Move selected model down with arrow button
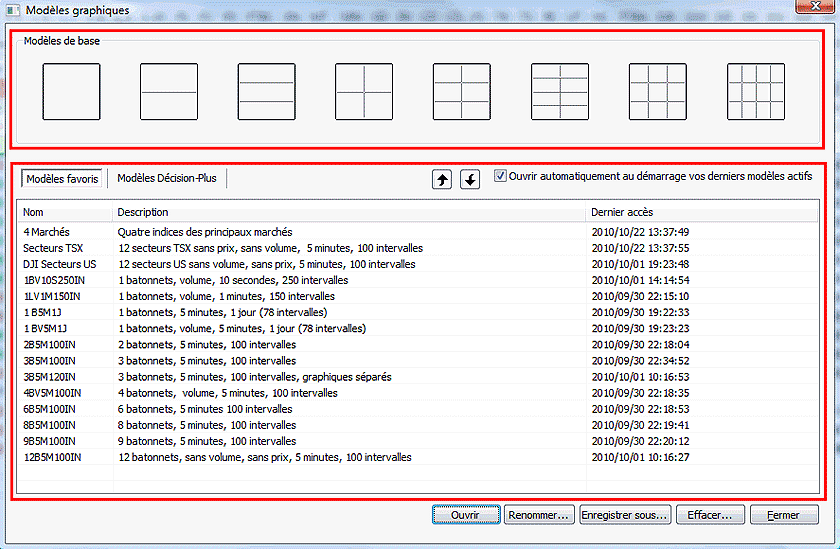The height and width of the screenshot is (549, 840). coord(470,179)
